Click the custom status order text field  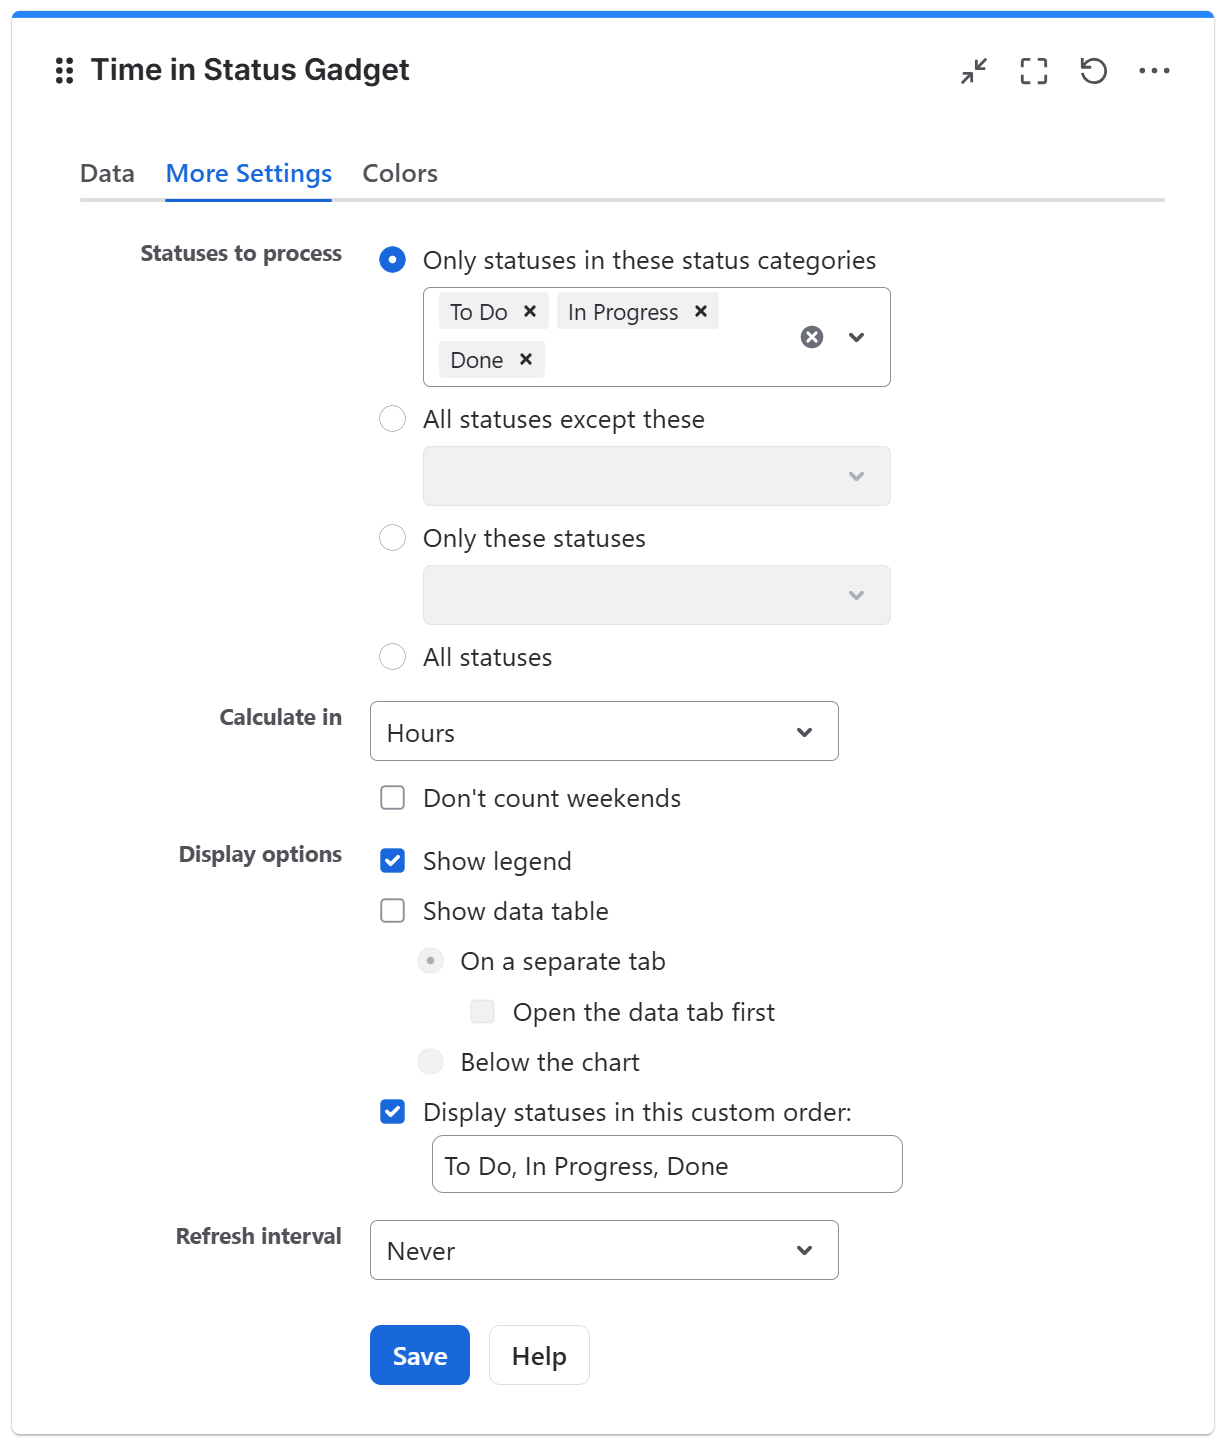[667, 1164]
